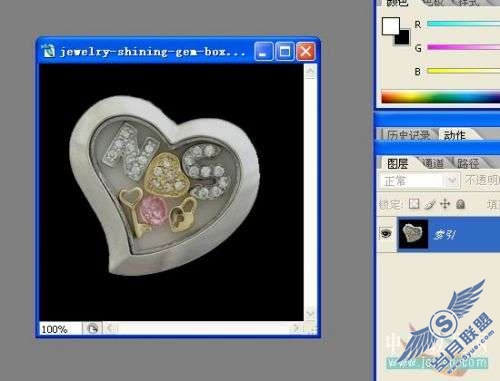Click the lock image pixels brush icon

[x=430, y=204]
